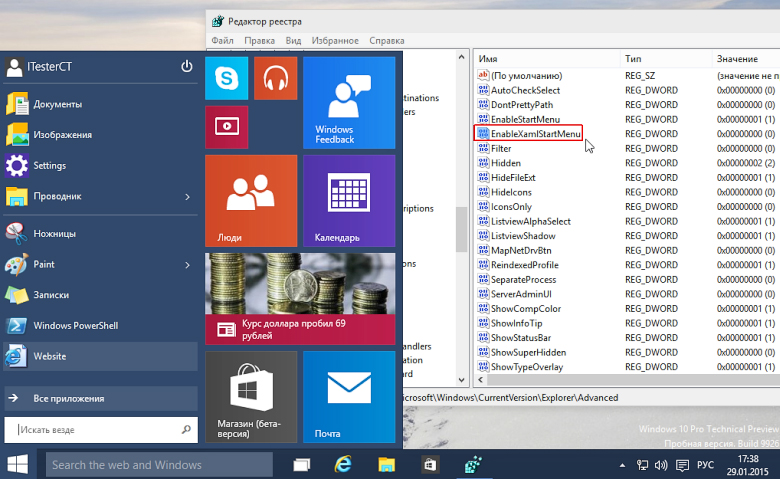
Task: Open the People (Люди) tile
Action: coord(251,201)
